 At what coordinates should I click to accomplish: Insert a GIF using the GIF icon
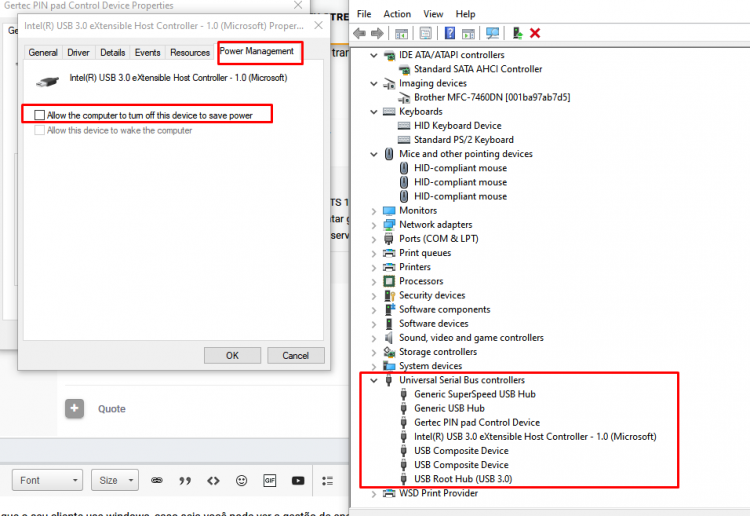[270, 480]
